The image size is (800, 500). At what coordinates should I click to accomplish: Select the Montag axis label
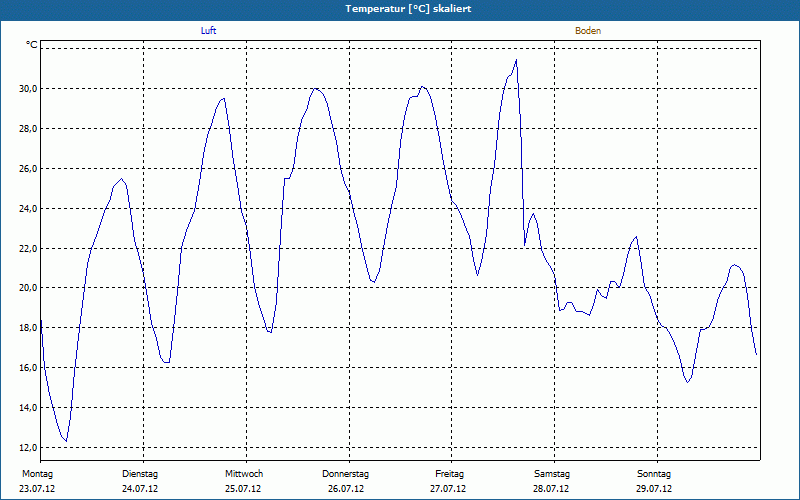tap(37, 474)
